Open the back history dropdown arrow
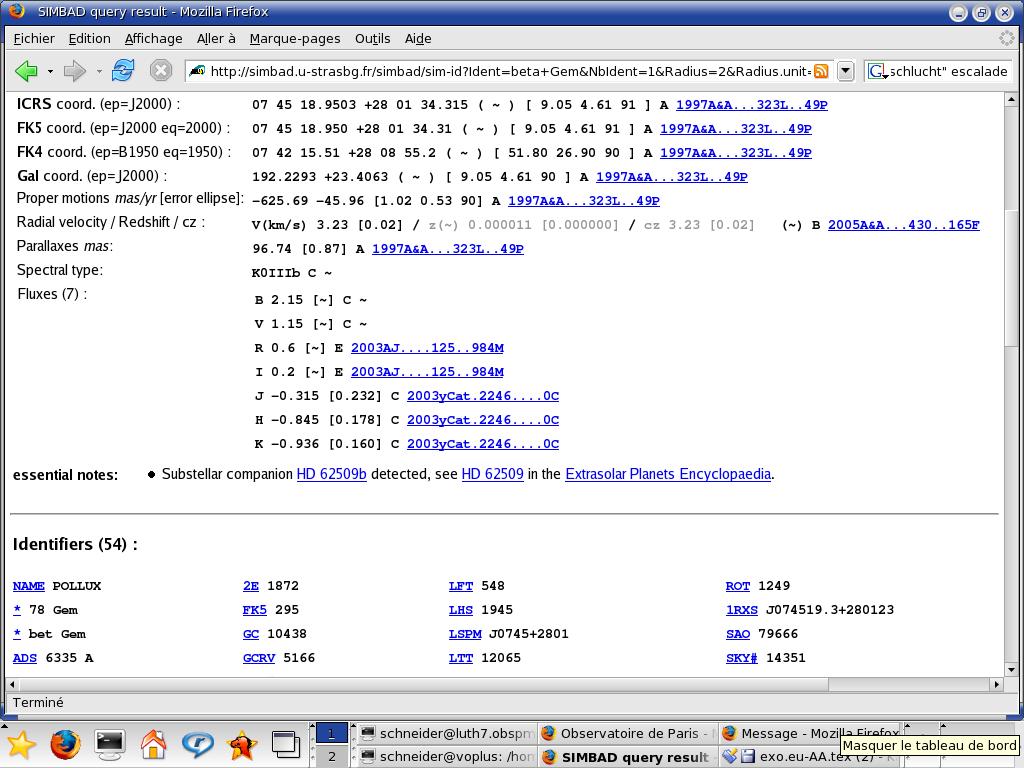Image resolution: width=1024 pixels, height=768 pixels. point(50,72)
